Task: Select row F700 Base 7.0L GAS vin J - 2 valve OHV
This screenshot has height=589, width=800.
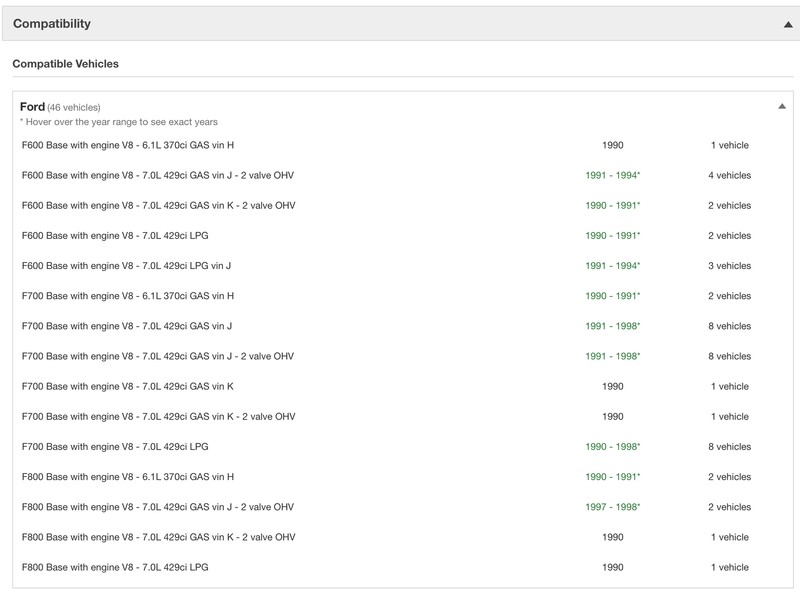Action: pyautogui.click(x=403, y=356)
